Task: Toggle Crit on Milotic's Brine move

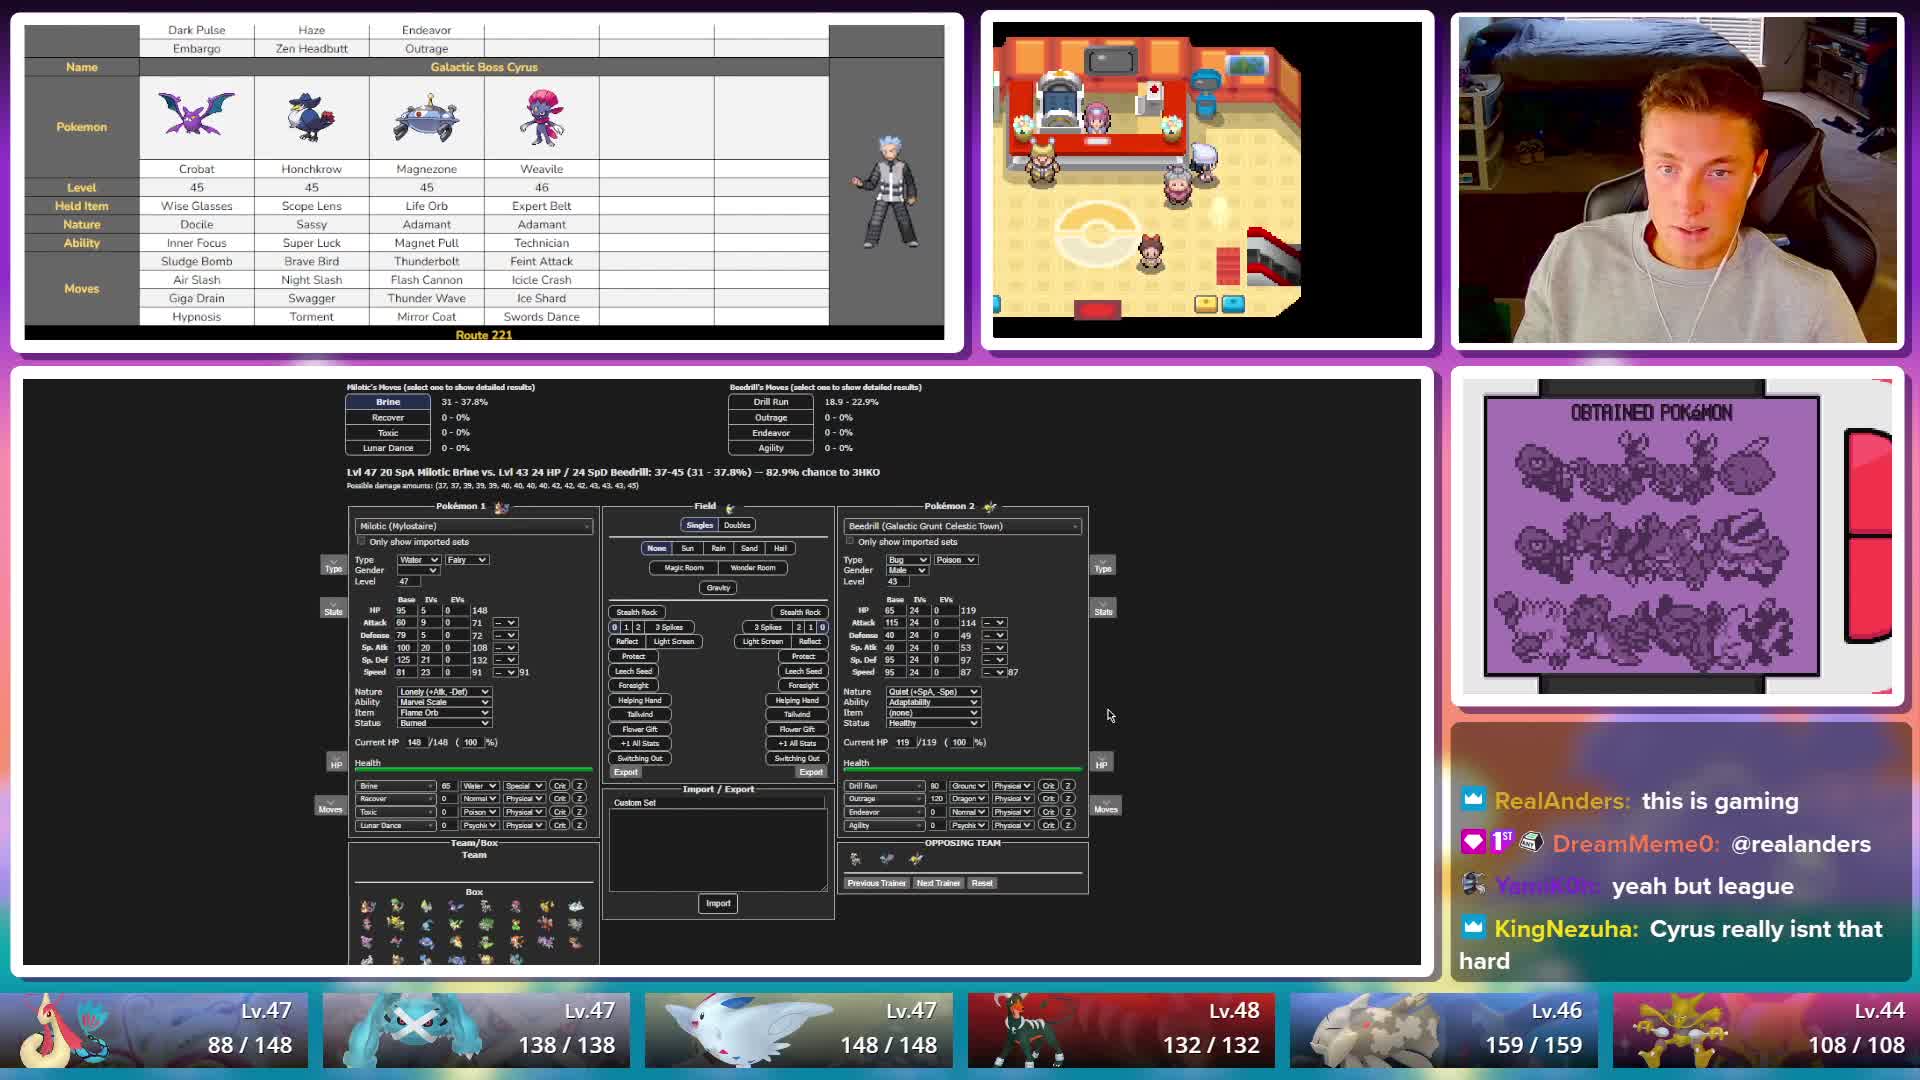Action: point(559,786)
